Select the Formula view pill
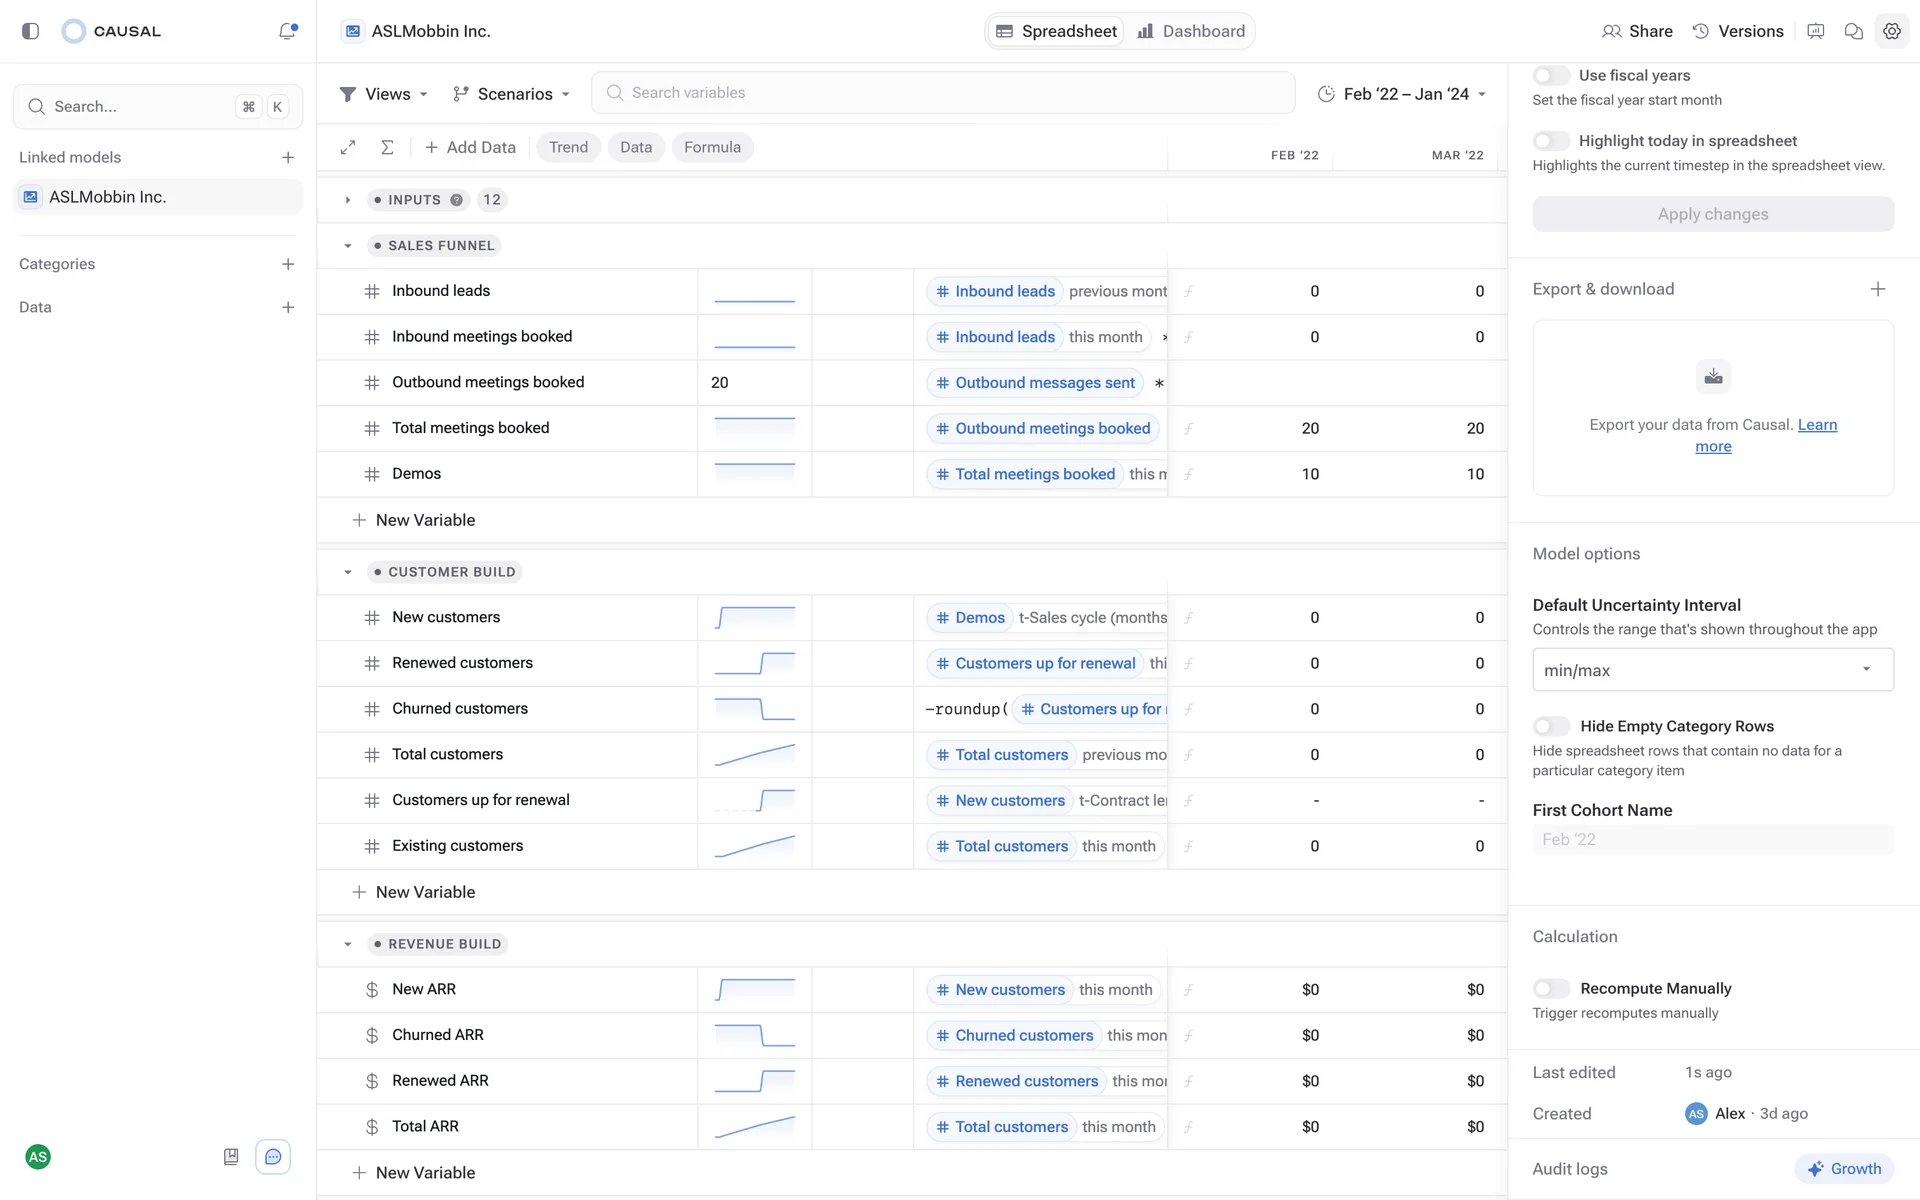The width and height of the screenshot is (1920, 1200). (x=712, y=147)
